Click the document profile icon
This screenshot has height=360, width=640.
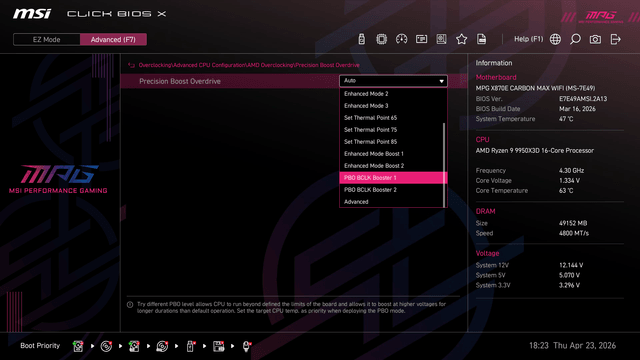[x=482, y=39]
